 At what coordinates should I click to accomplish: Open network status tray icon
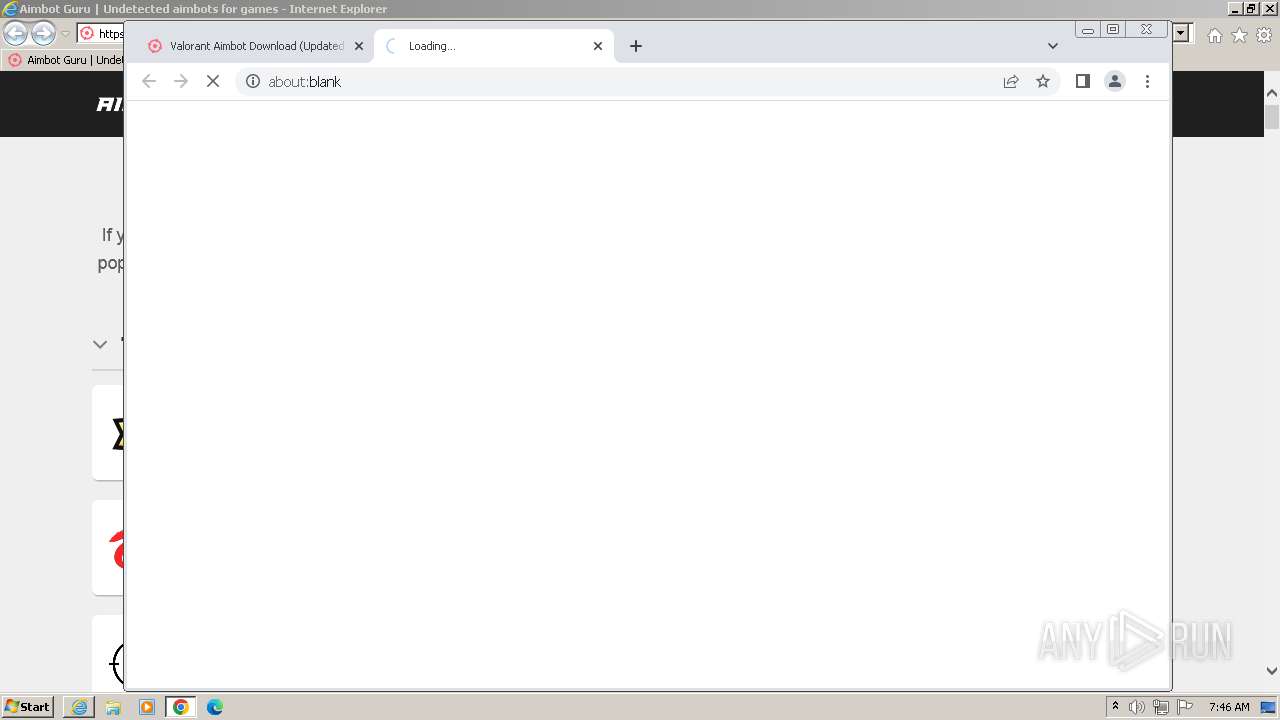coord(1161,707)
